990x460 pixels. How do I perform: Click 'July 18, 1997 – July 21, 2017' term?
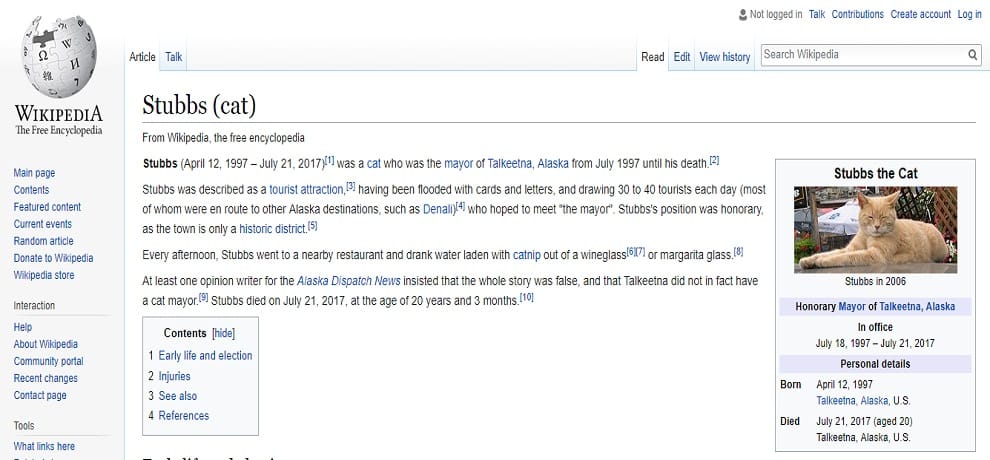875,343
